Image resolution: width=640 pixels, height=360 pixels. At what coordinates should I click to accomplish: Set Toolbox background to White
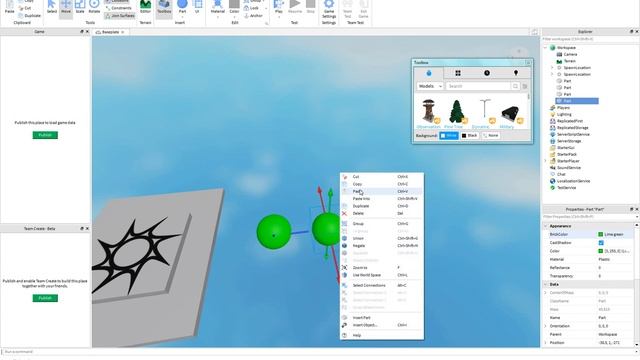(x=449, y=136)
